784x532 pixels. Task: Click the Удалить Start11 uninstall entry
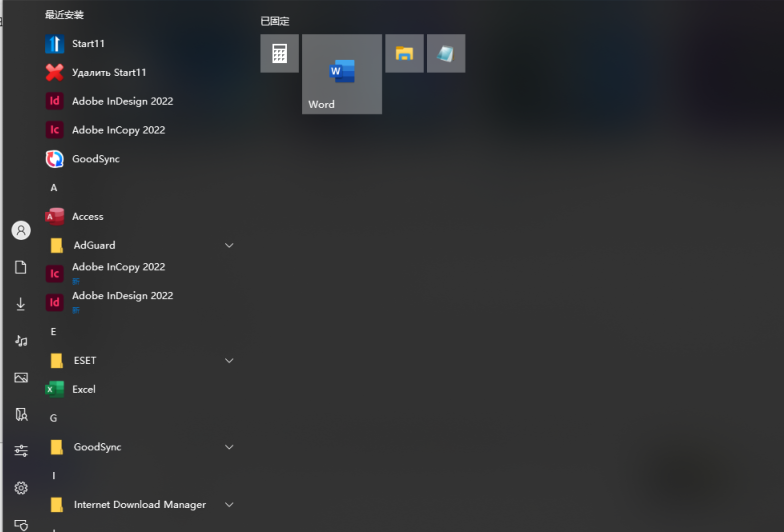click(x=140, y=72)
